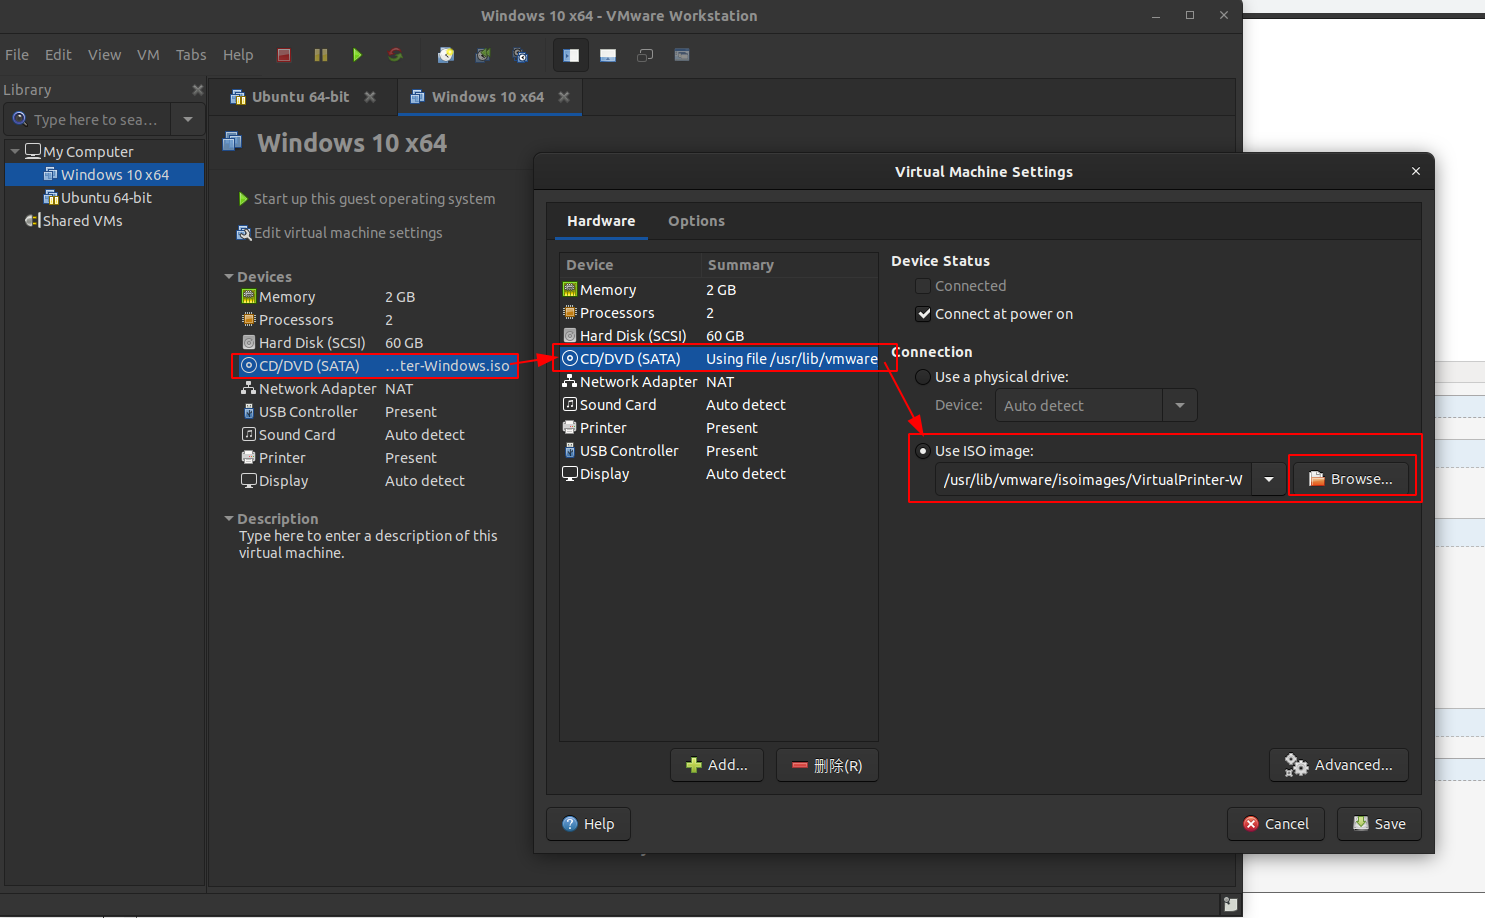Screen dimensions: 1485x918
Task: Open the Help menu
Action: [x=238, y=55]
